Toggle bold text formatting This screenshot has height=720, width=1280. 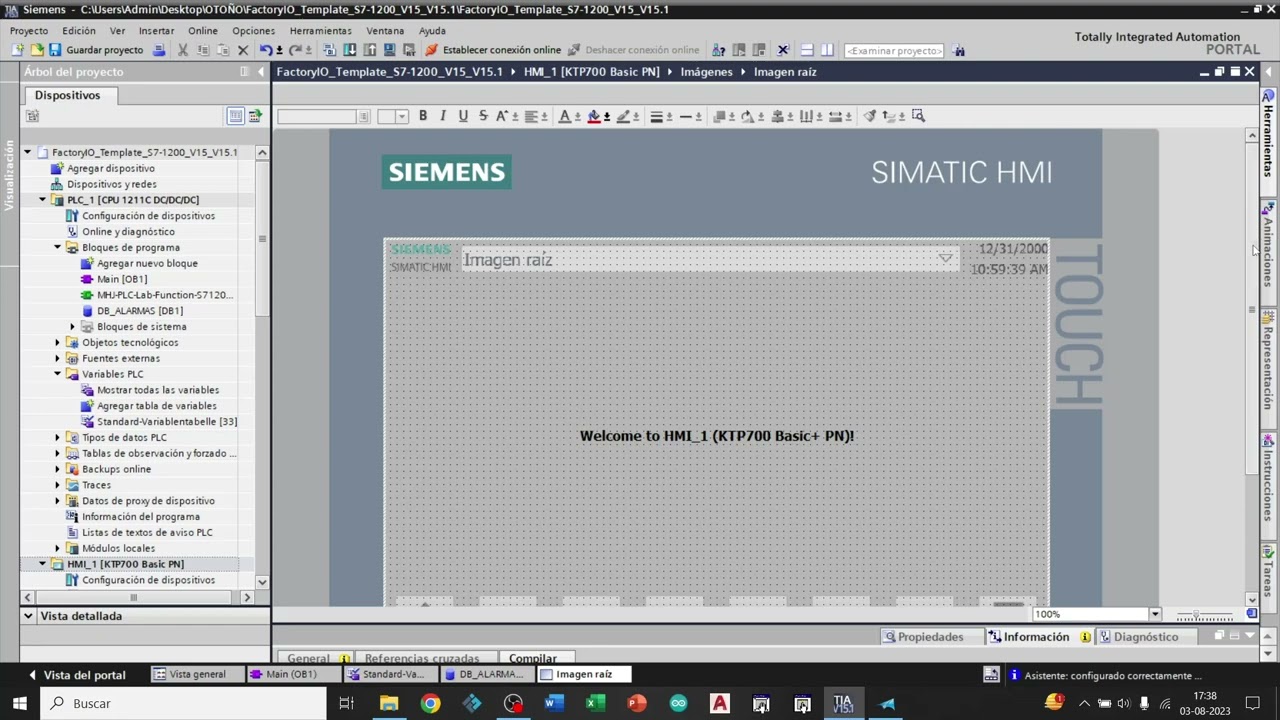(423, 116)
